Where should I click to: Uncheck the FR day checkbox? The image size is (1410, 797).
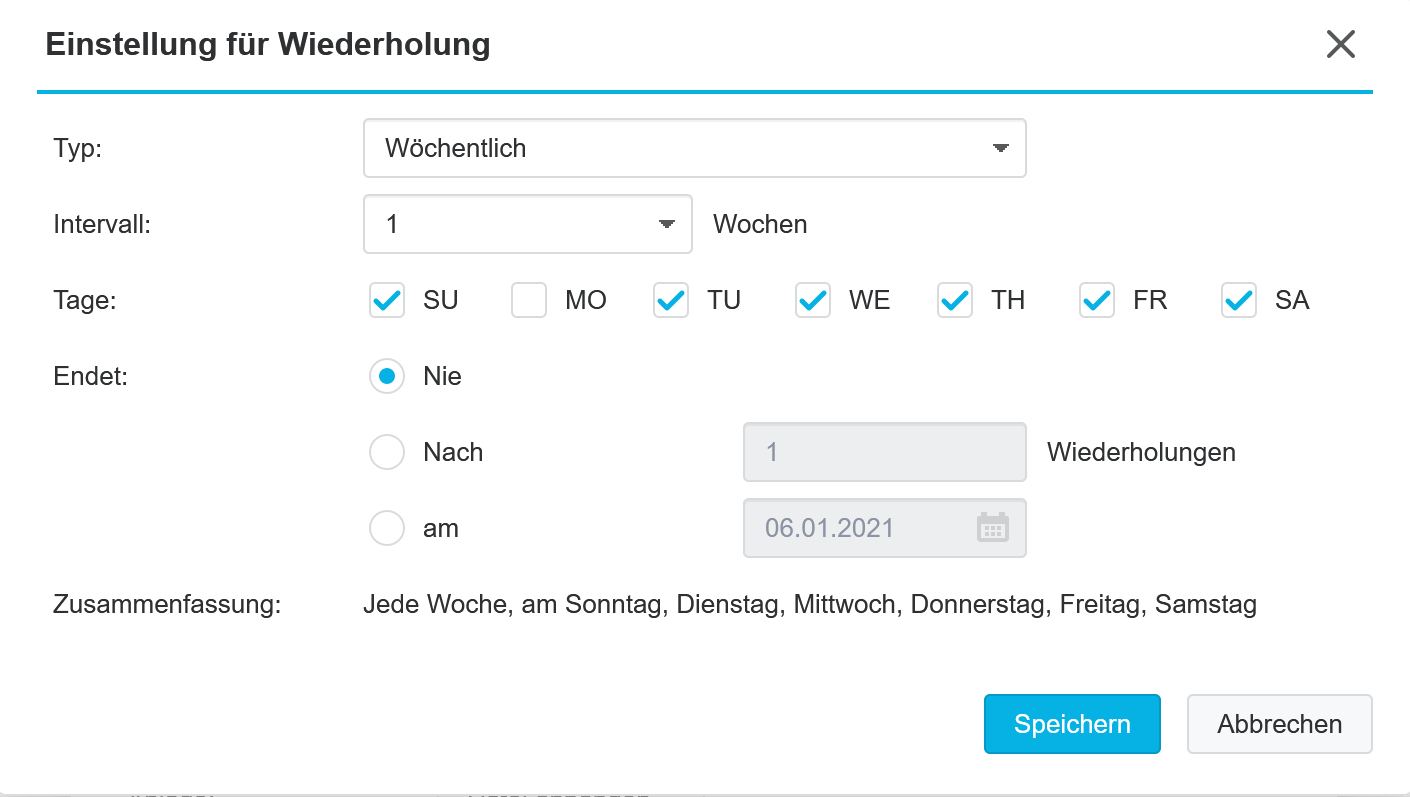coord(1097,300)
